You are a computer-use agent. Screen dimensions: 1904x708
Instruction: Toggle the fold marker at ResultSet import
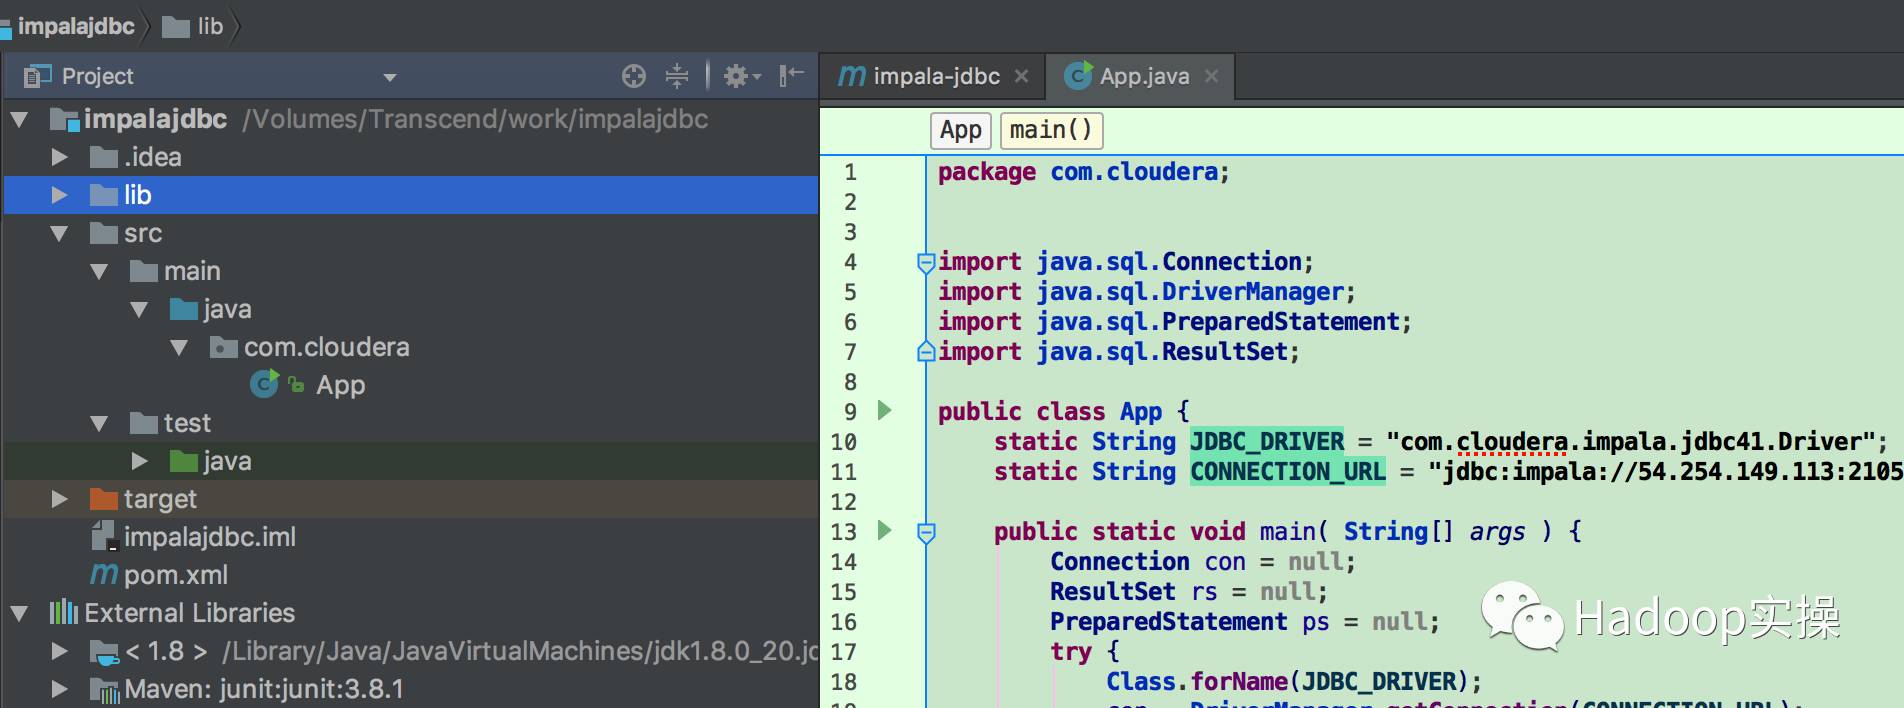pos(926,352)
